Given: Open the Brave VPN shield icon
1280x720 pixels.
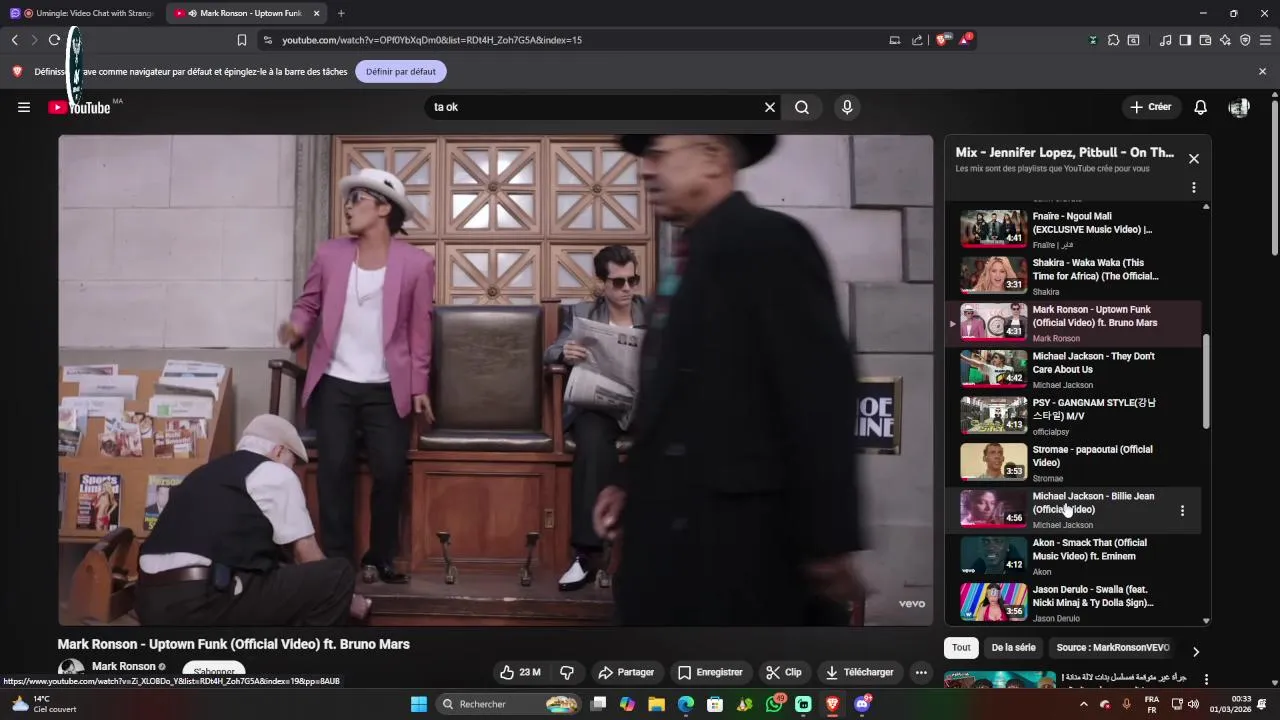Looking at the screenshot, I should click(x=1245, y=40).
